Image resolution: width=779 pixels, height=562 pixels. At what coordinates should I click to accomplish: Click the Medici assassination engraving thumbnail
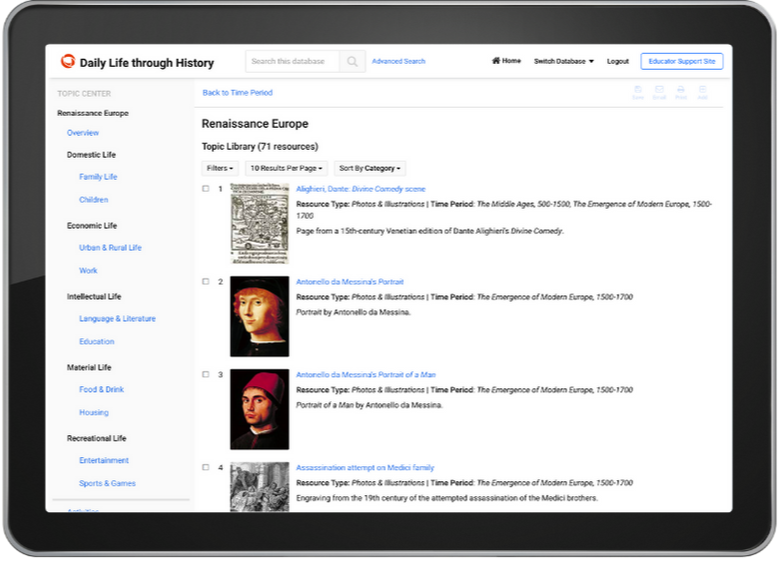click(259, 487)
